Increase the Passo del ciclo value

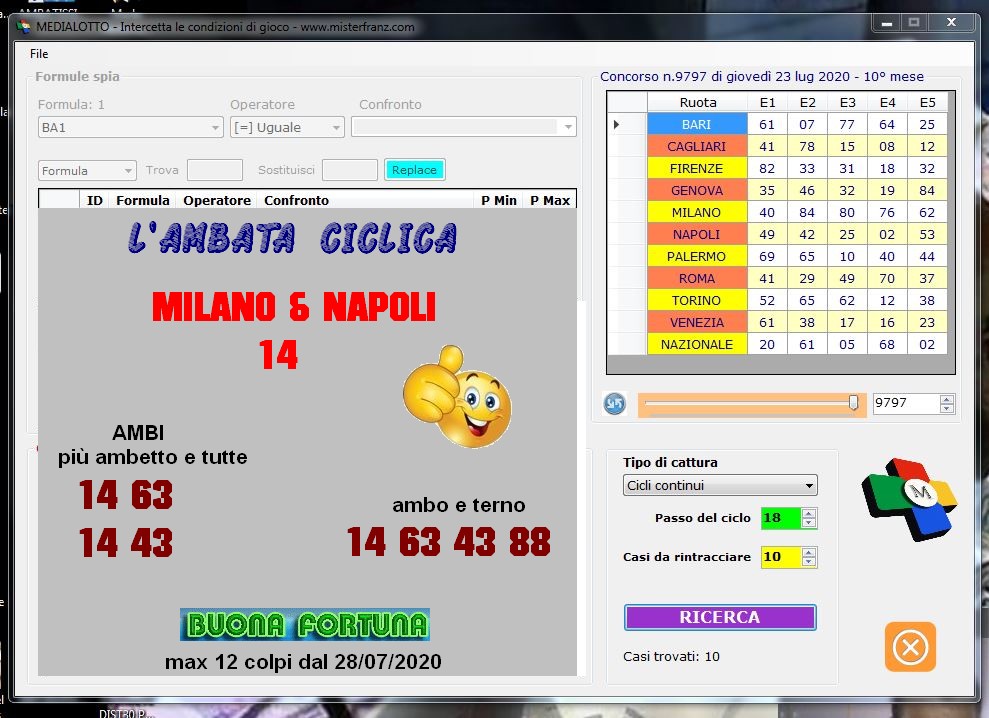[810, 514]
